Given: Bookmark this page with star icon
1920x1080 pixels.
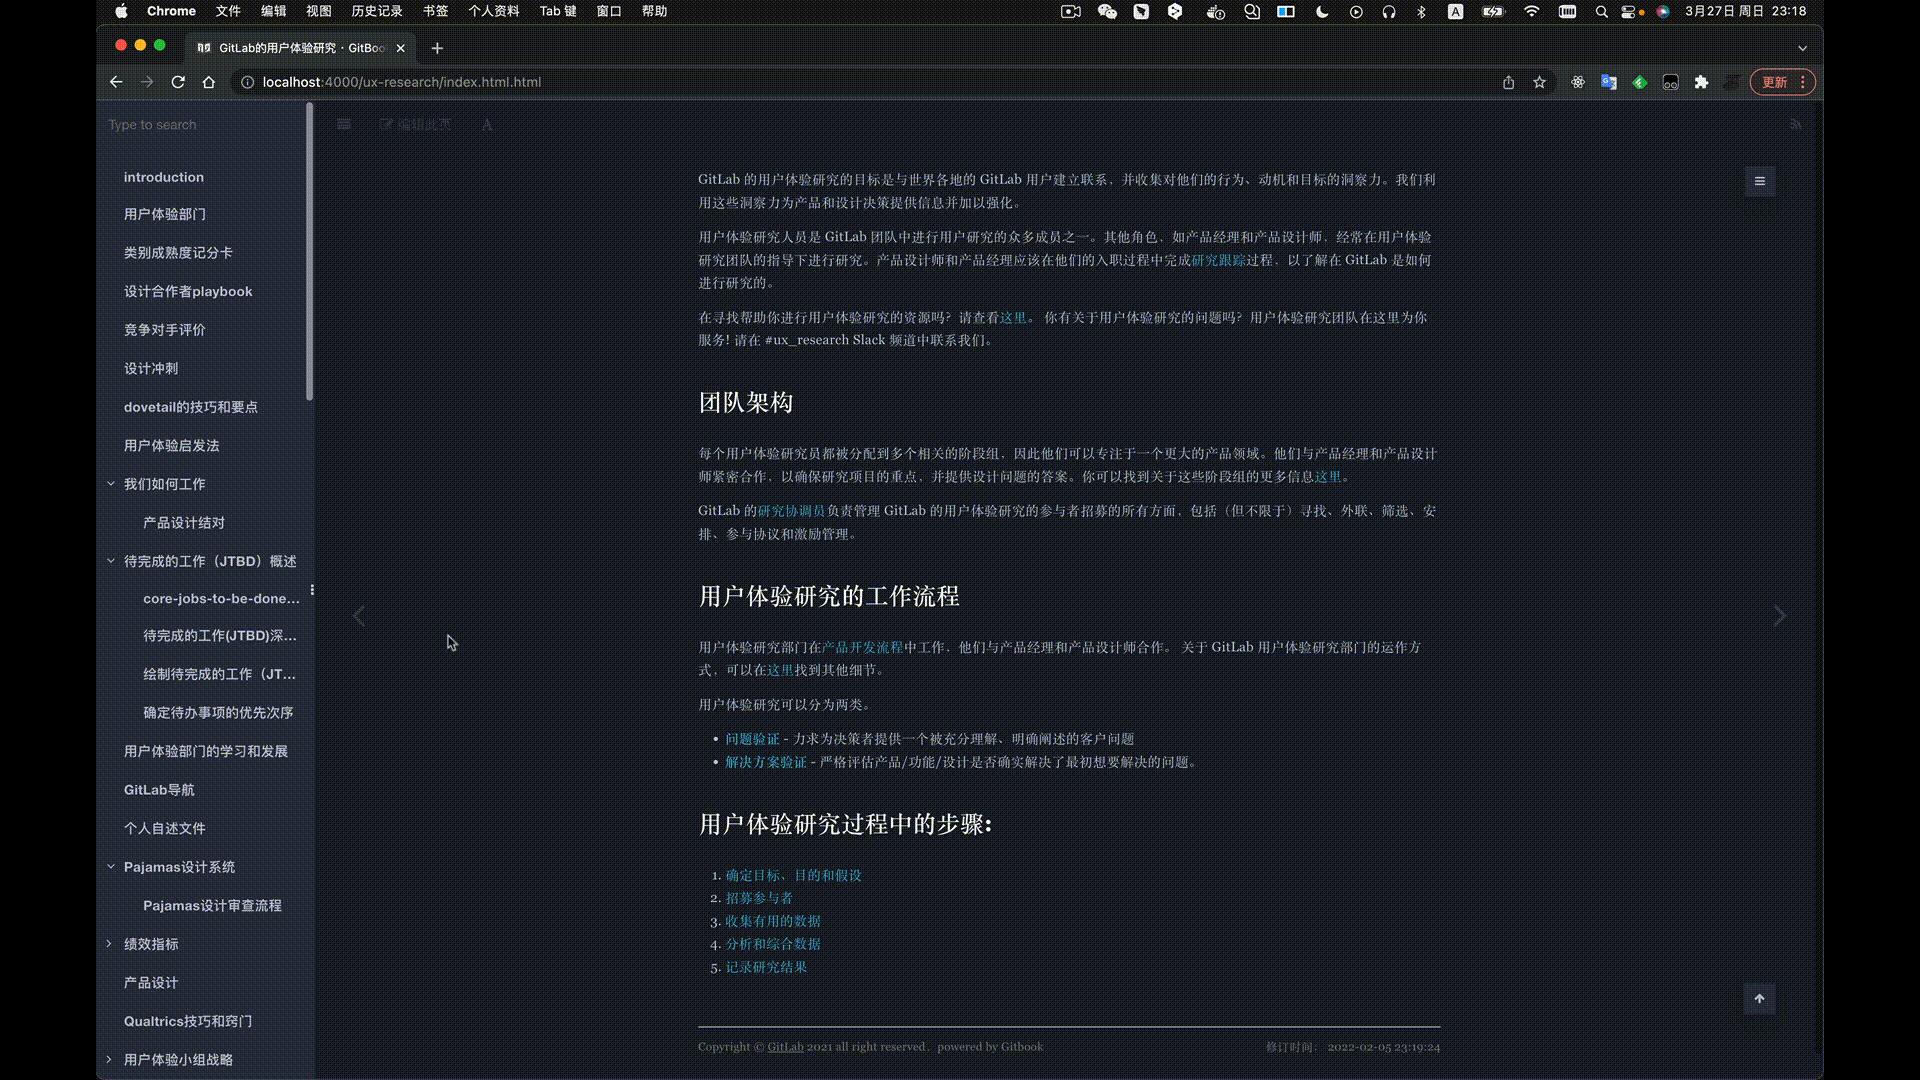Looking at the screenshot, I should (x=1540, y=82).
